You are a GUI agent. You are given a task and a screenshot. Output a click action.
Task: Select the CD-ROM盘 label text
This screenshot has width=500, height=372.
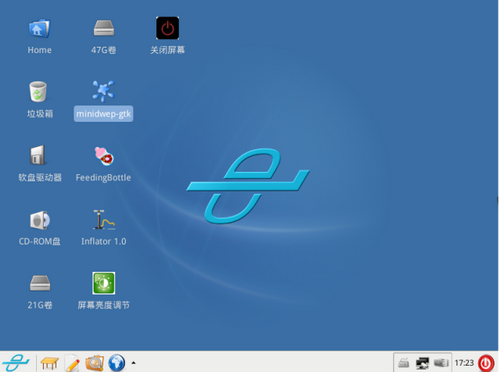[x=40, y=241]
